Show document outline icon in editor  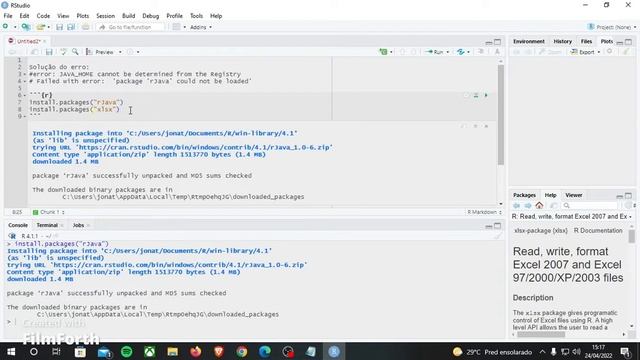coord(481,52)
